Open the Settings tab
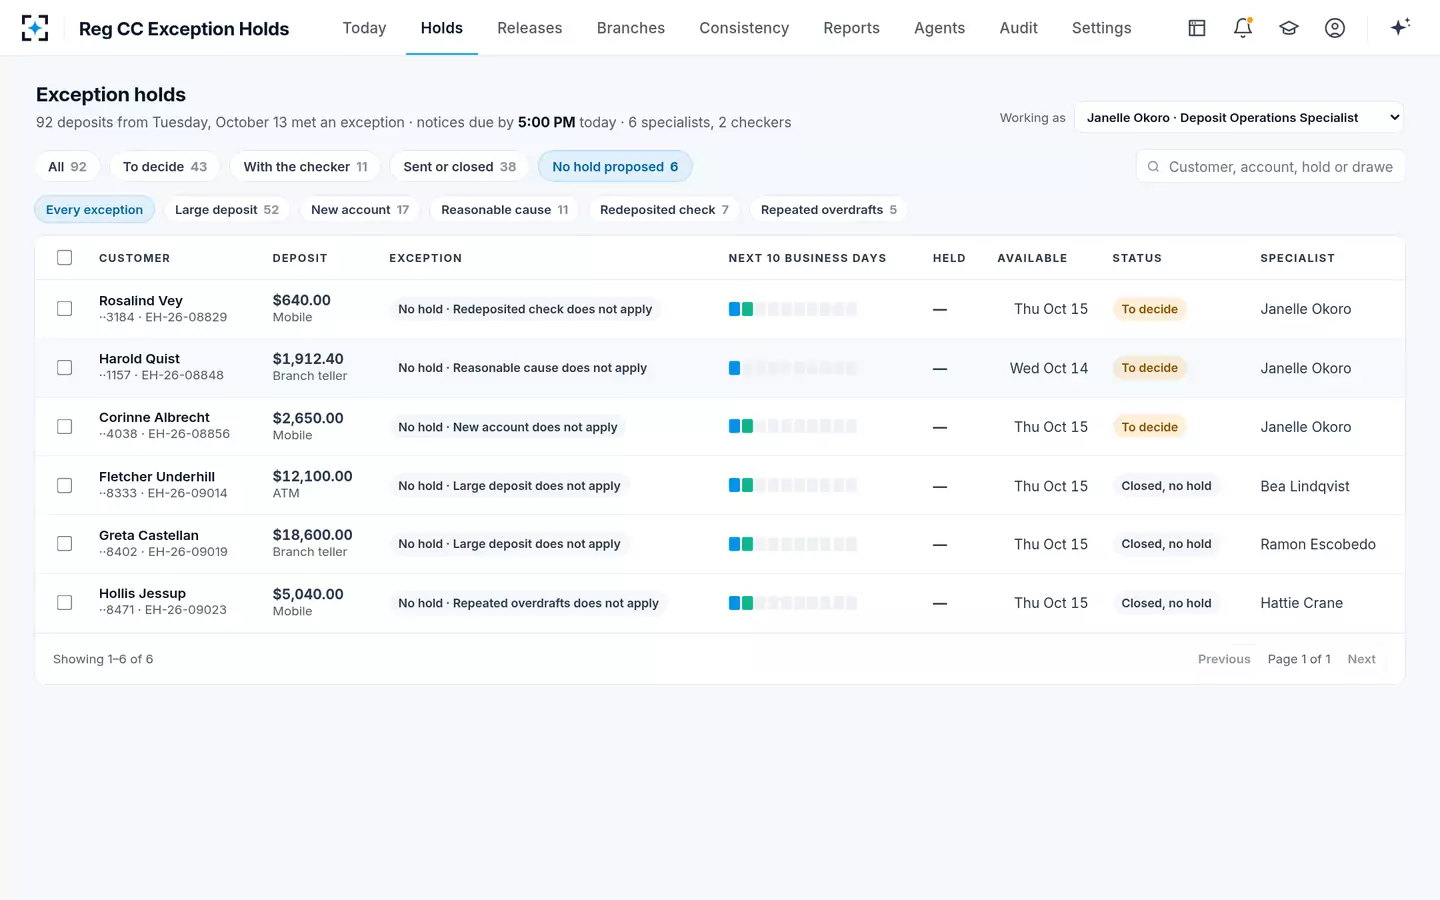 point(1102,28)
